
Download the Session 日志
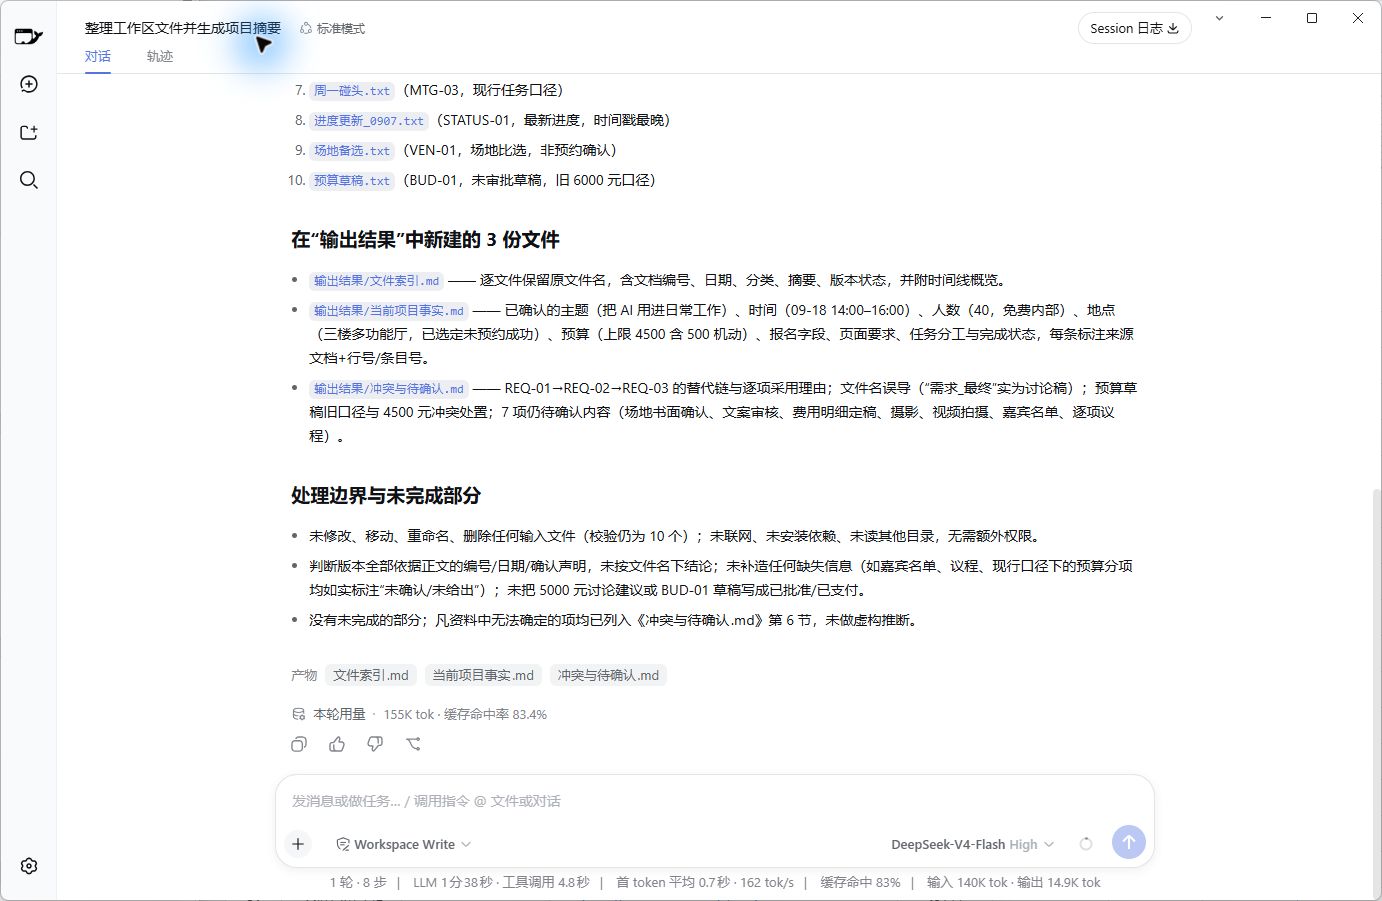point(1134,28)
